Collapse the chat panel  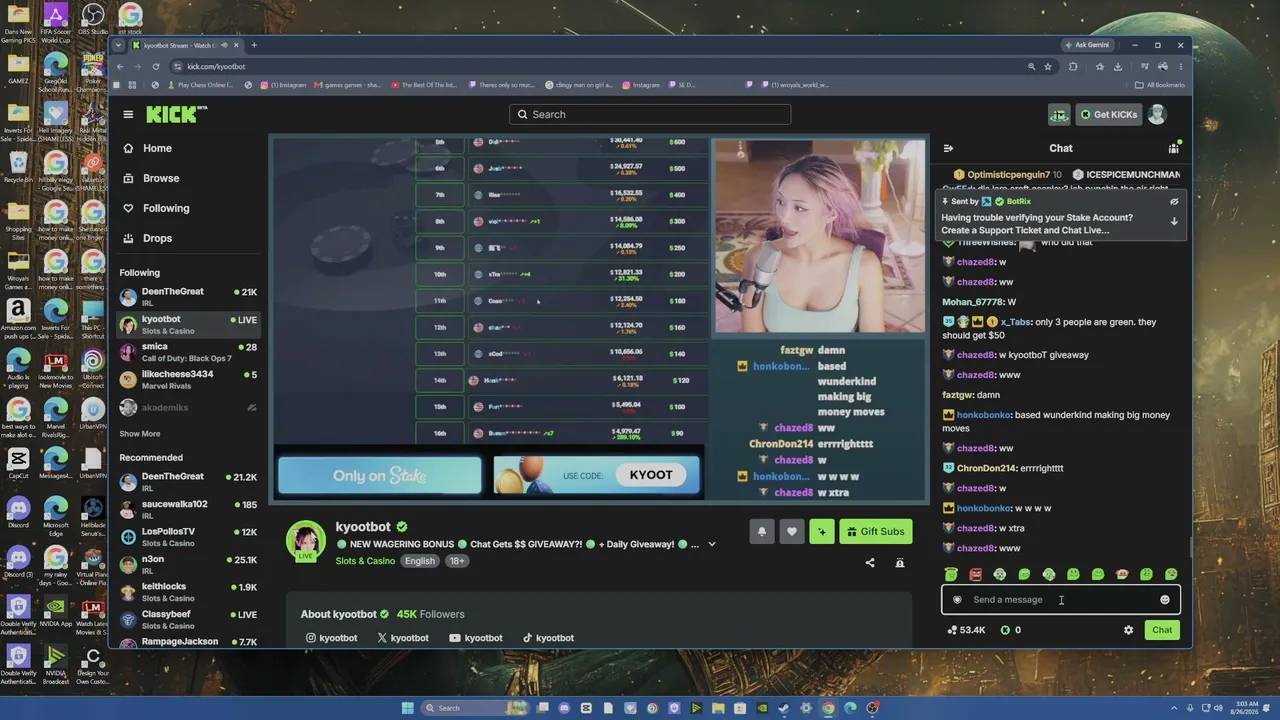[x=948, y=148]
